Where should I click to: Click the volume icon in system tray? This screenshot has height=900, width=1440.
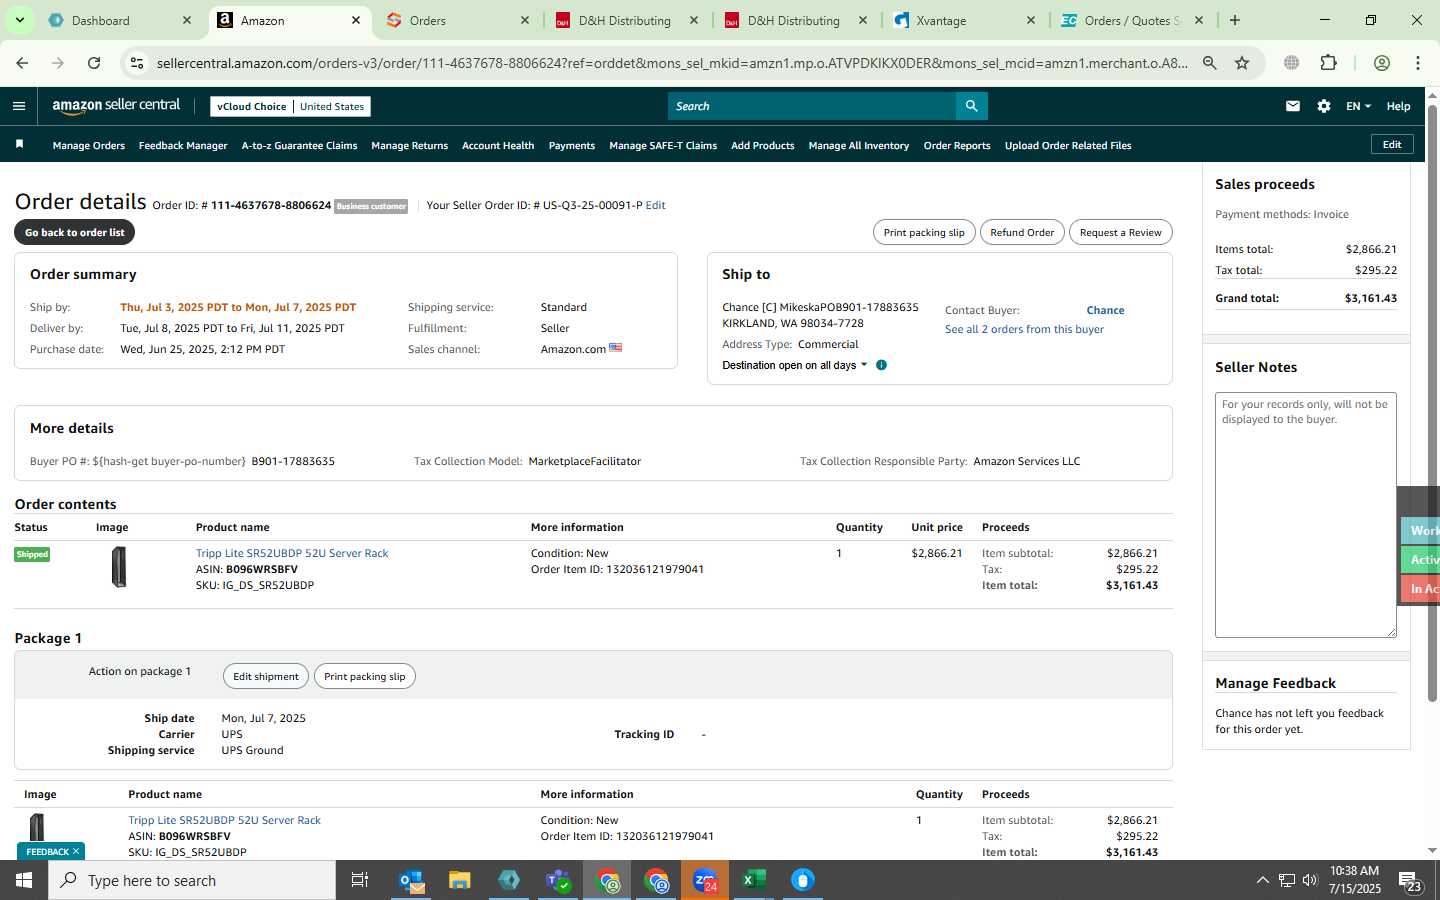point(1310,880)
